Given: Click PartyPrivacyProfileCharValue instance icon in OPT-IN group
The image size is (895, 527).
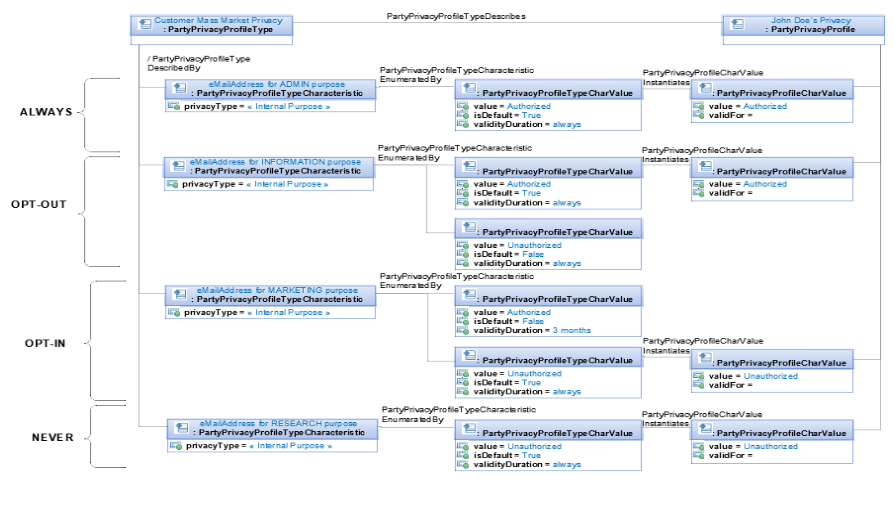Looking at the screenshot, I should pyautogui.click(x=705, y=359).
